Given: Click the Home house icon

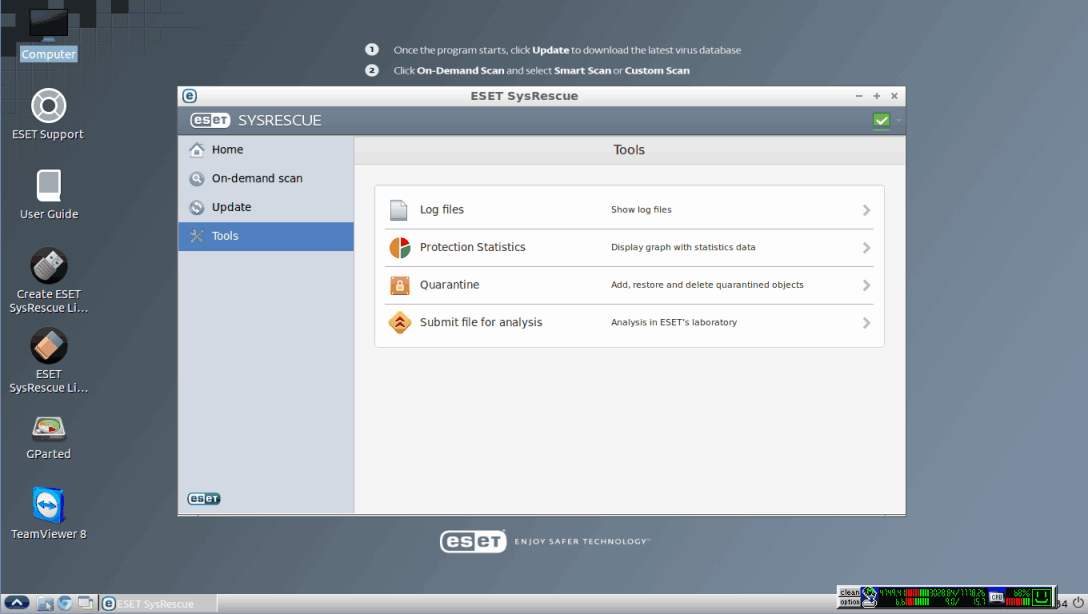Looking at the screenshot, I should tap(197, 149).
